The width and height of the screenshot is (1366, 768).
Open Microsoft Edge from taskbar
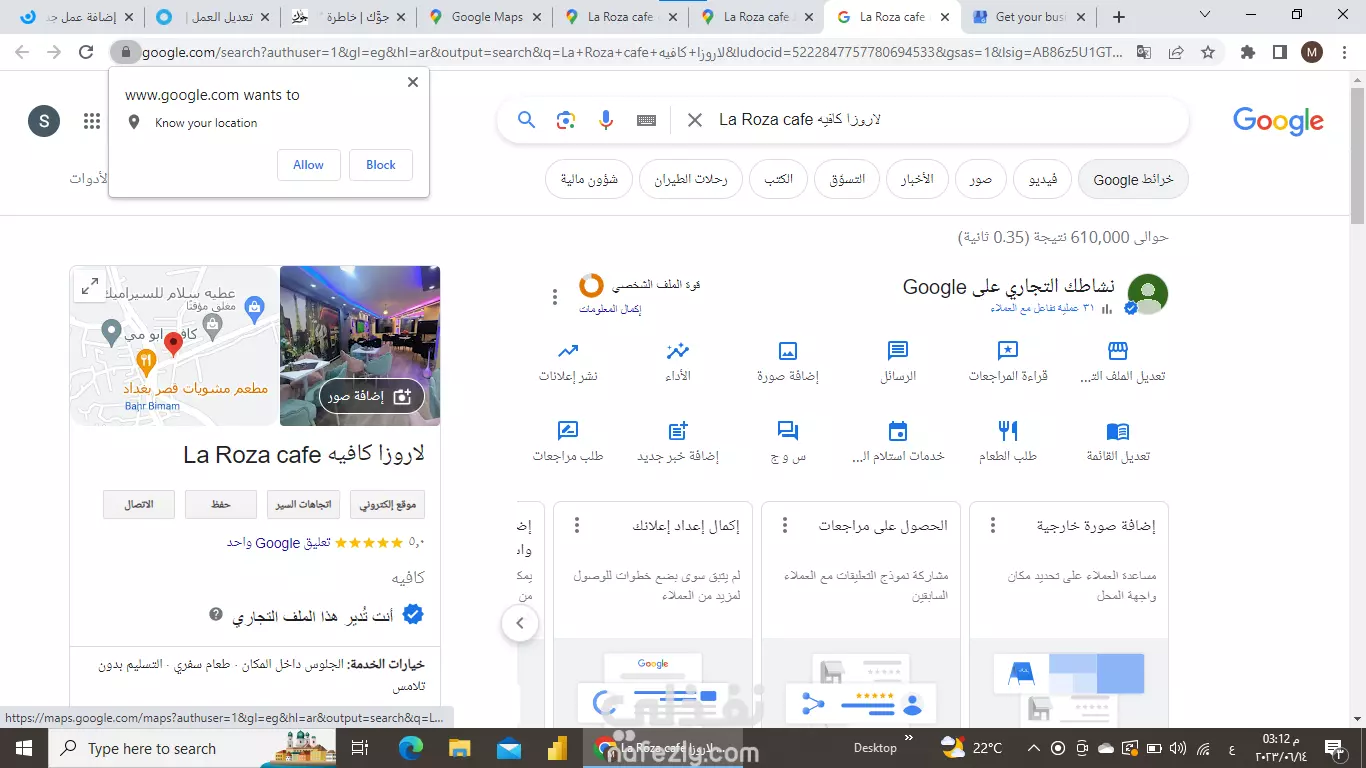411,748
